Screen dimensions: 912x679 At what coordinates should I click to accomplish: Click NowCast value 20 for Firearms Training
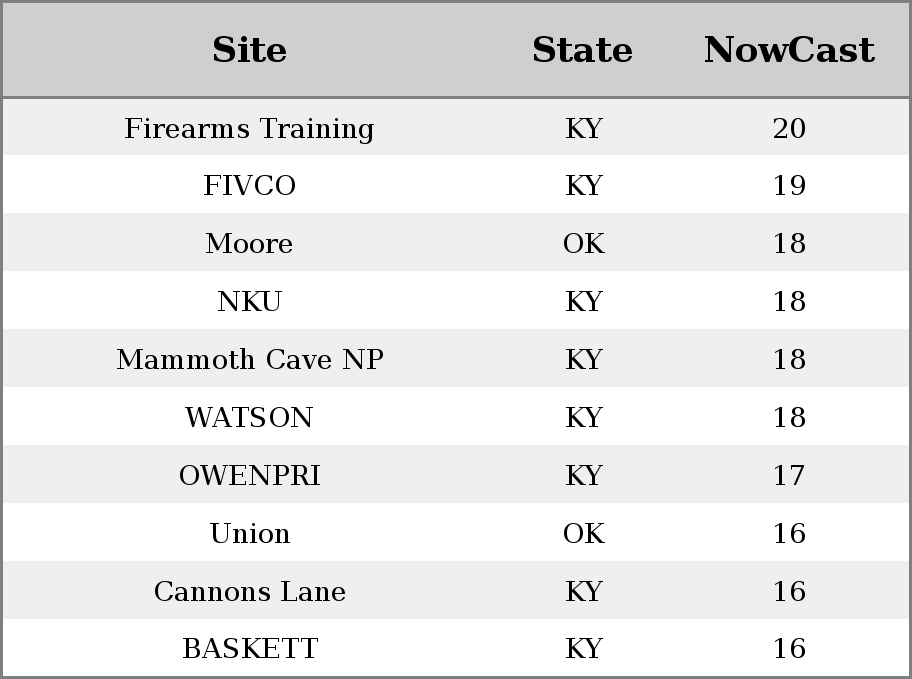pos(789,128)
